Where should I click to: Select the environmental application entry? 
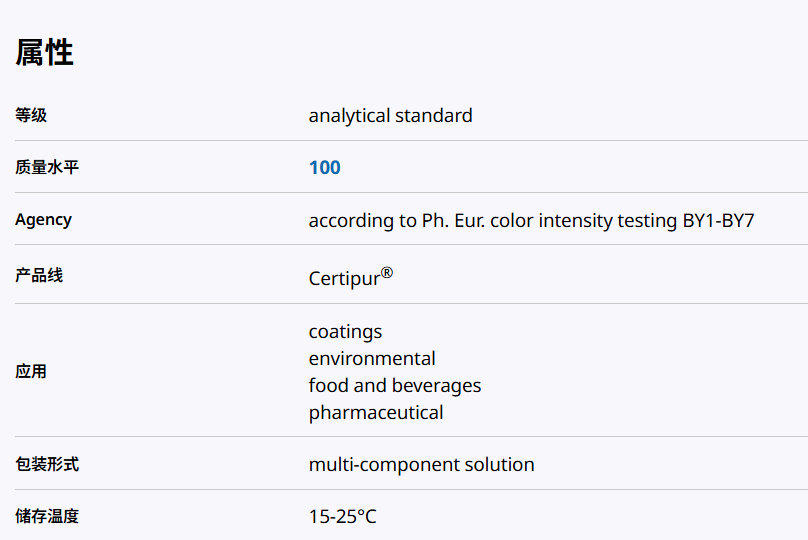pyautogui.click(x=372, y=359)
